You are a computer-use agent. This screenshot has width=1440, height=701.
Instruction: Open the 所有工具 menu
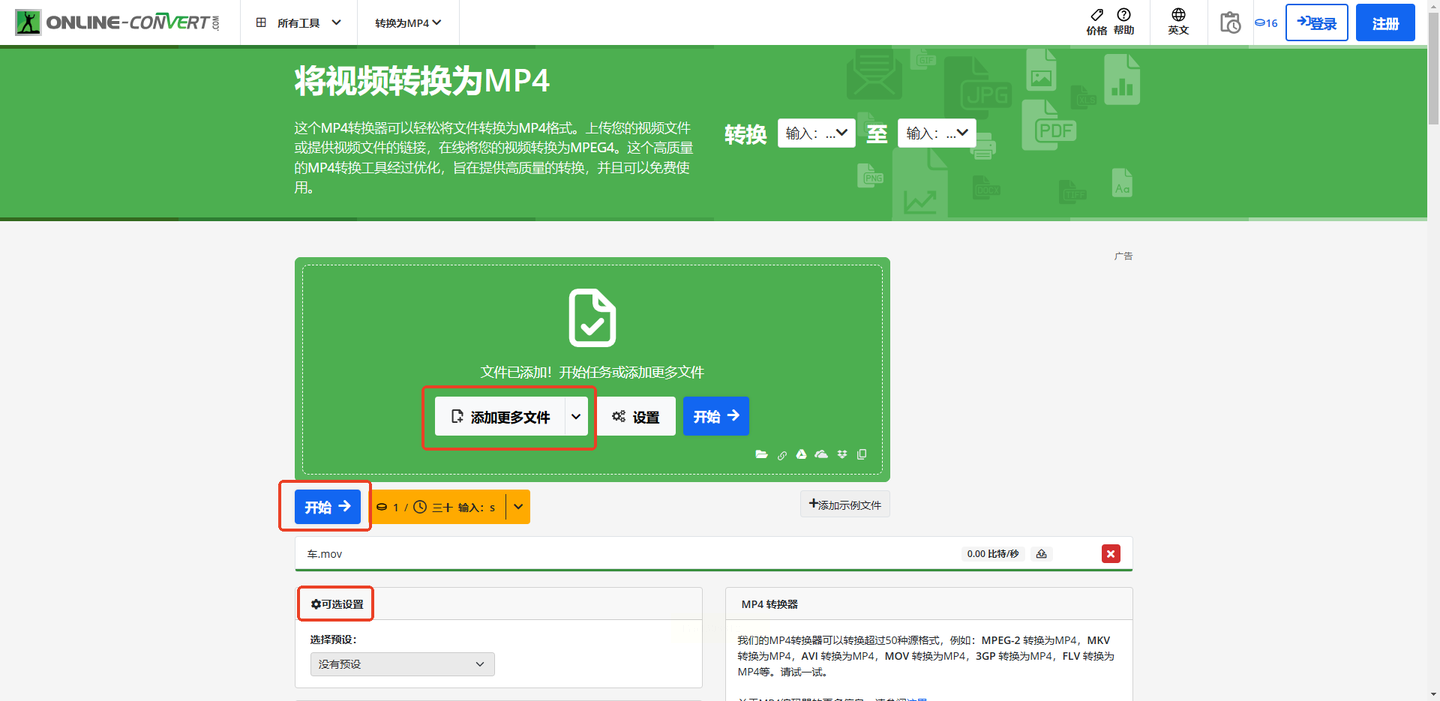[299, 22]
